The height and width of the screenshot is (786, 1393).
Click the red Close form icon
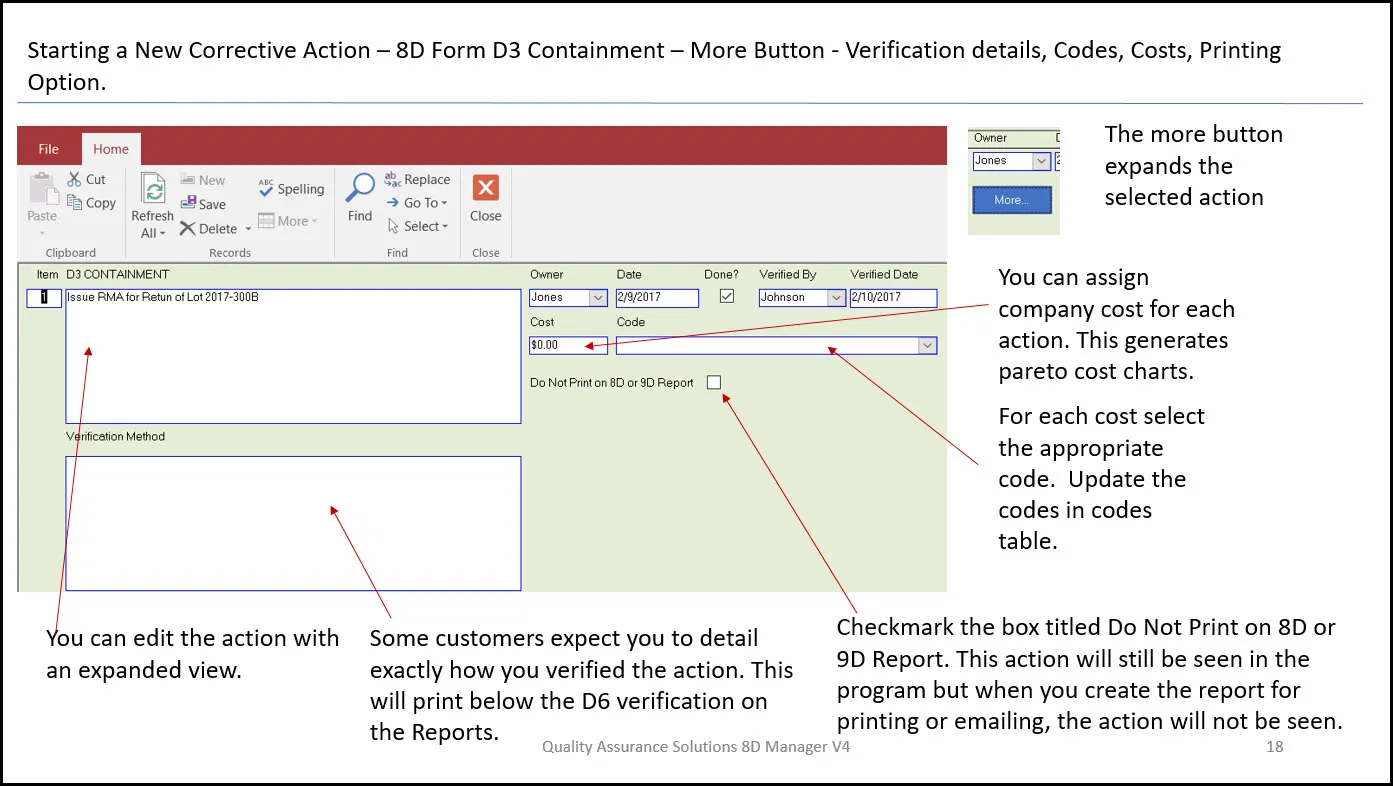tap(486, 188)
